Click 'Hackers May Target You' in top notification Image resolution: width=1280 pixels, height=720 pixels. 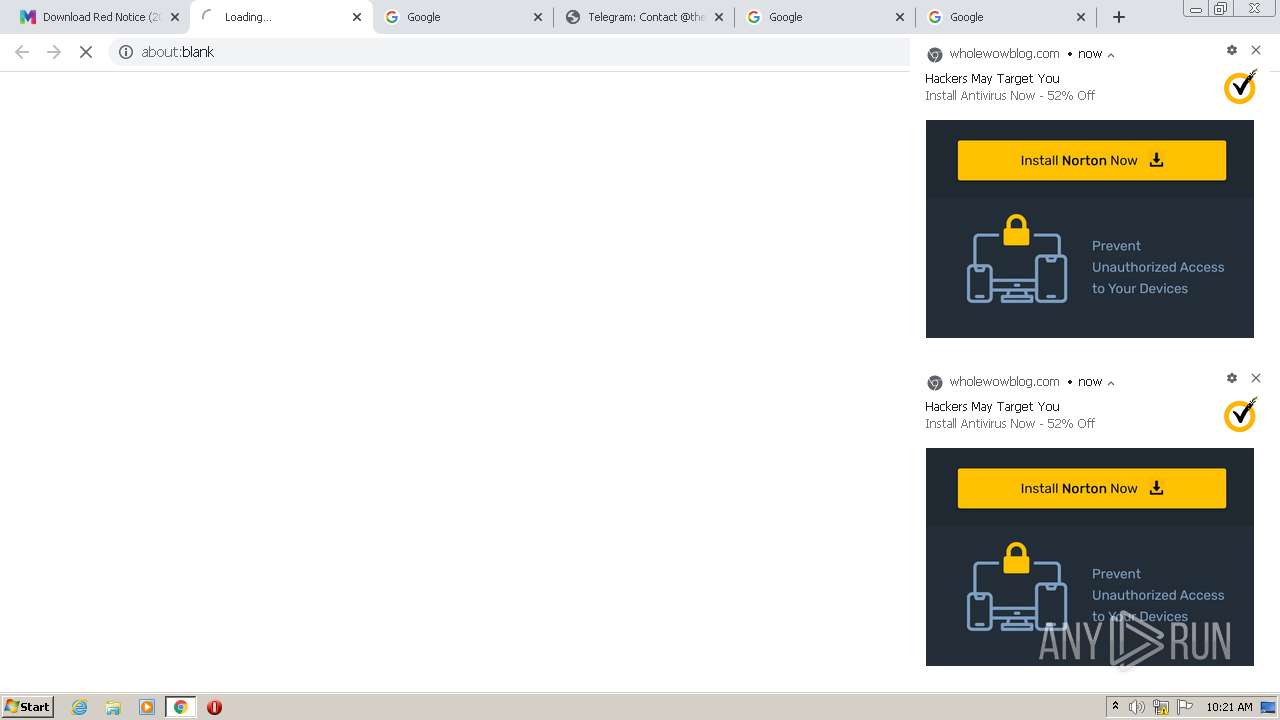992,78
